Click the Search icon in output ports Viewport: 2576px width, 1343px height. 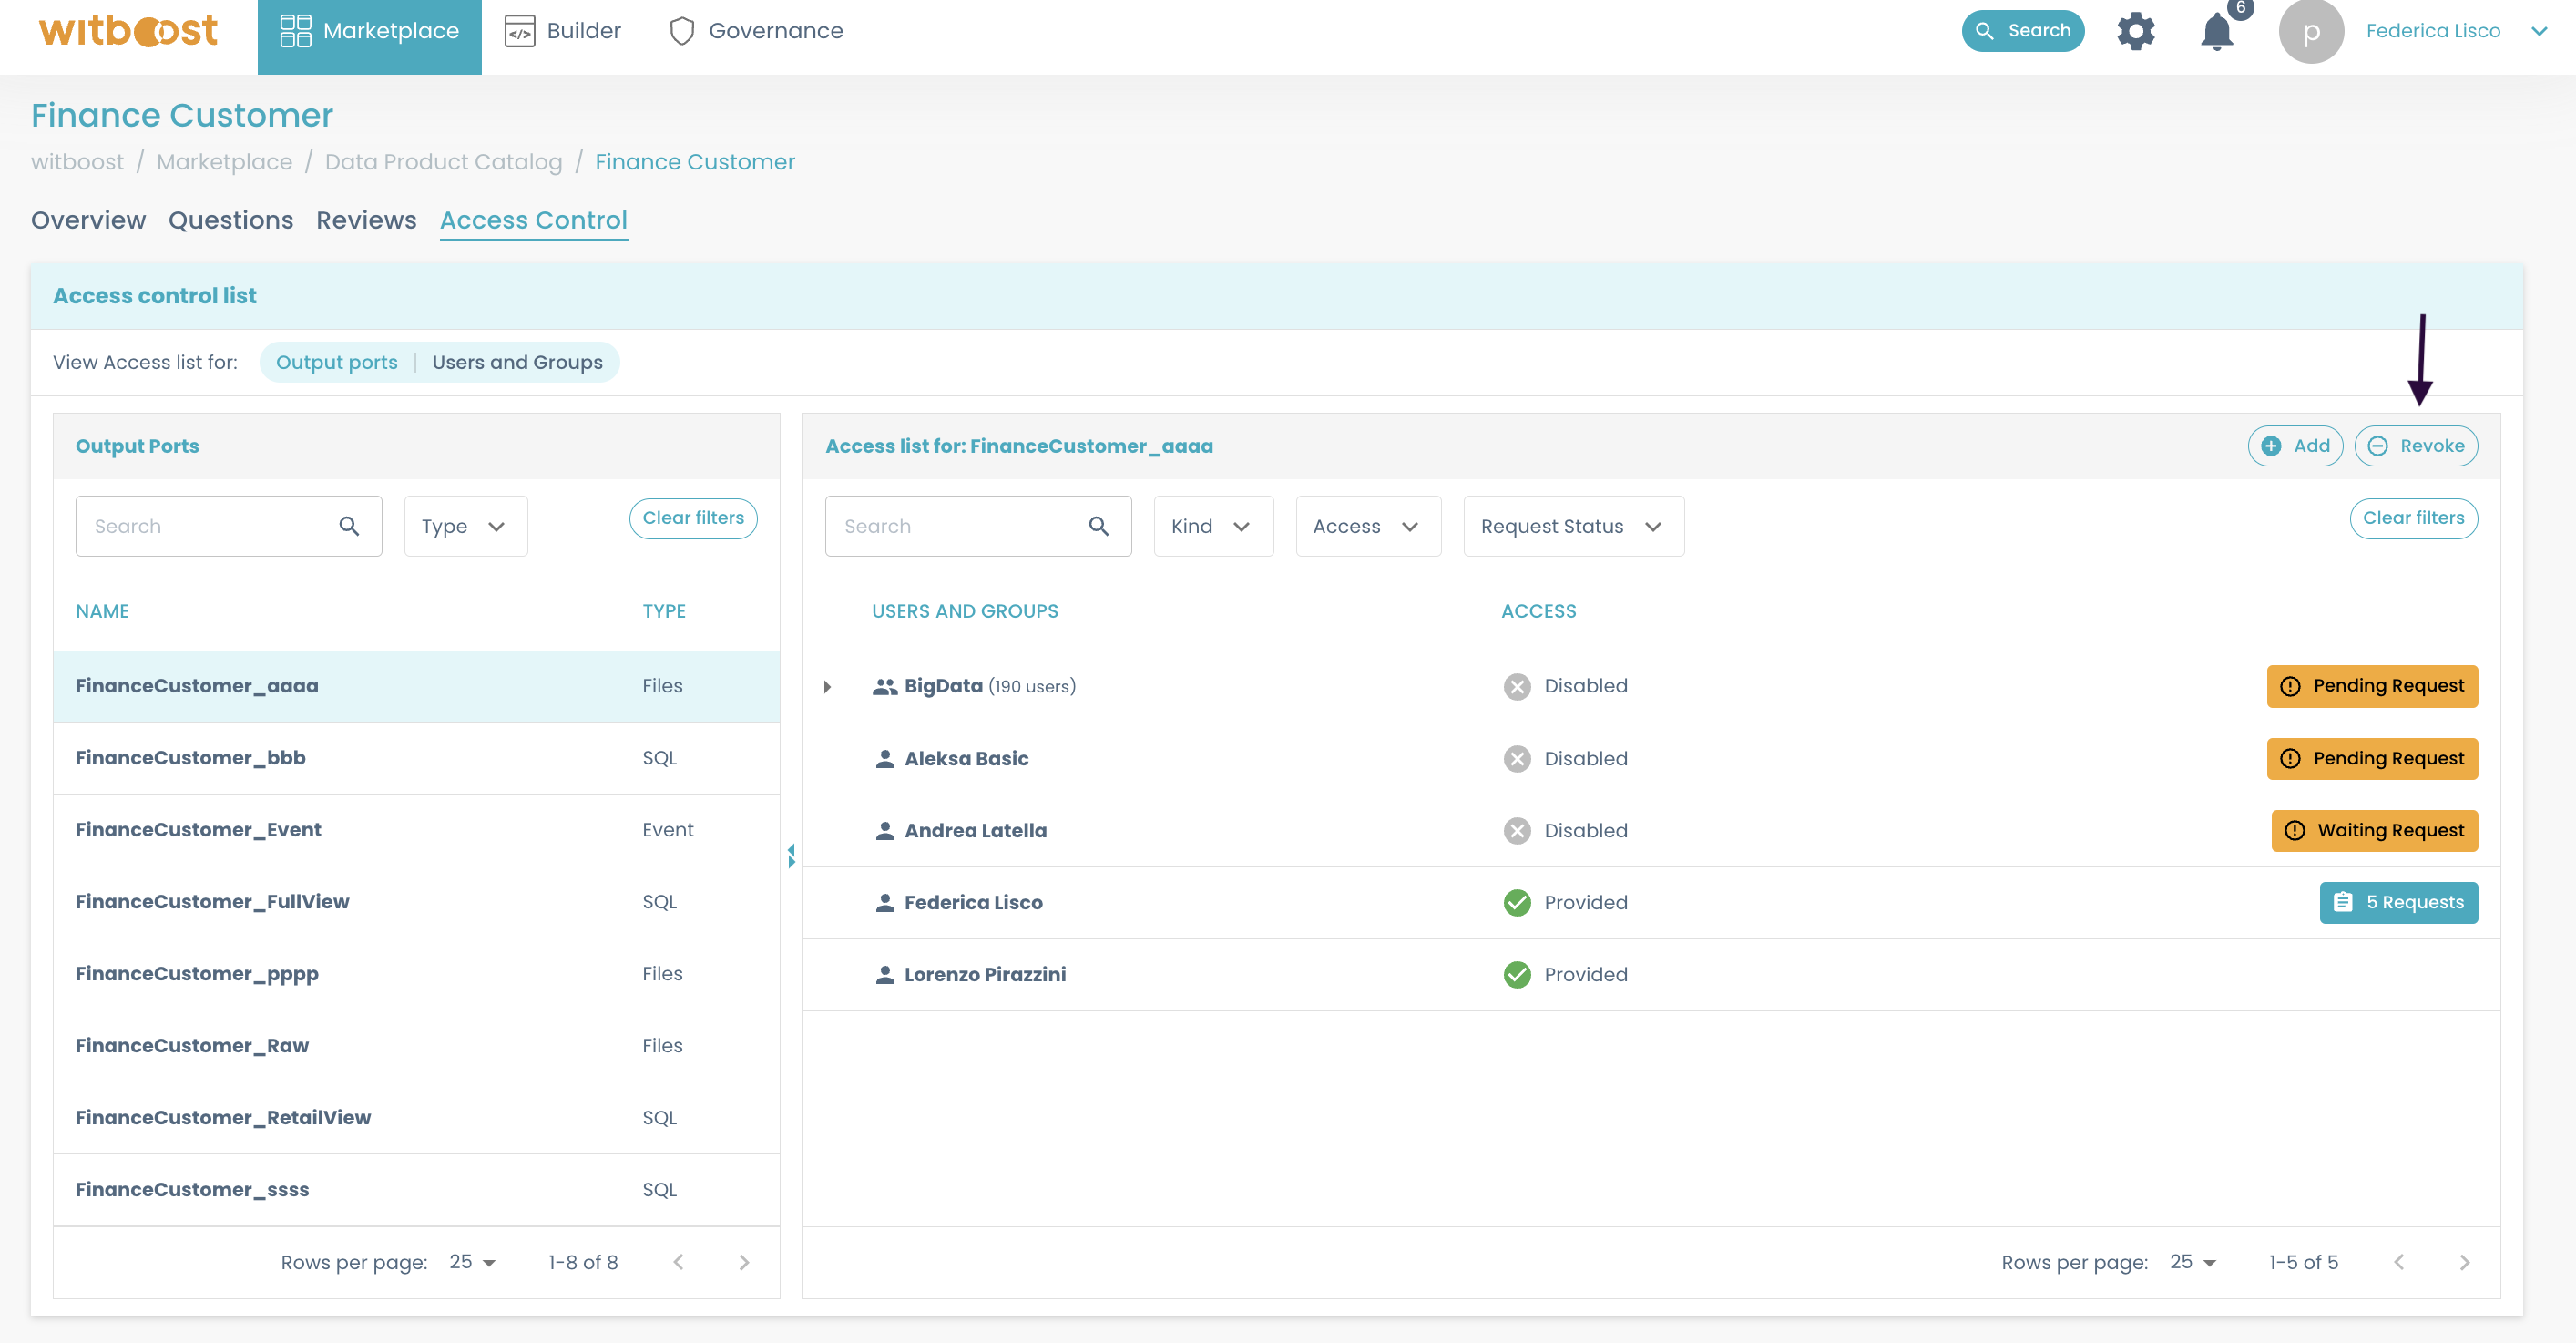pyautogui.click(x=349, y=525)
